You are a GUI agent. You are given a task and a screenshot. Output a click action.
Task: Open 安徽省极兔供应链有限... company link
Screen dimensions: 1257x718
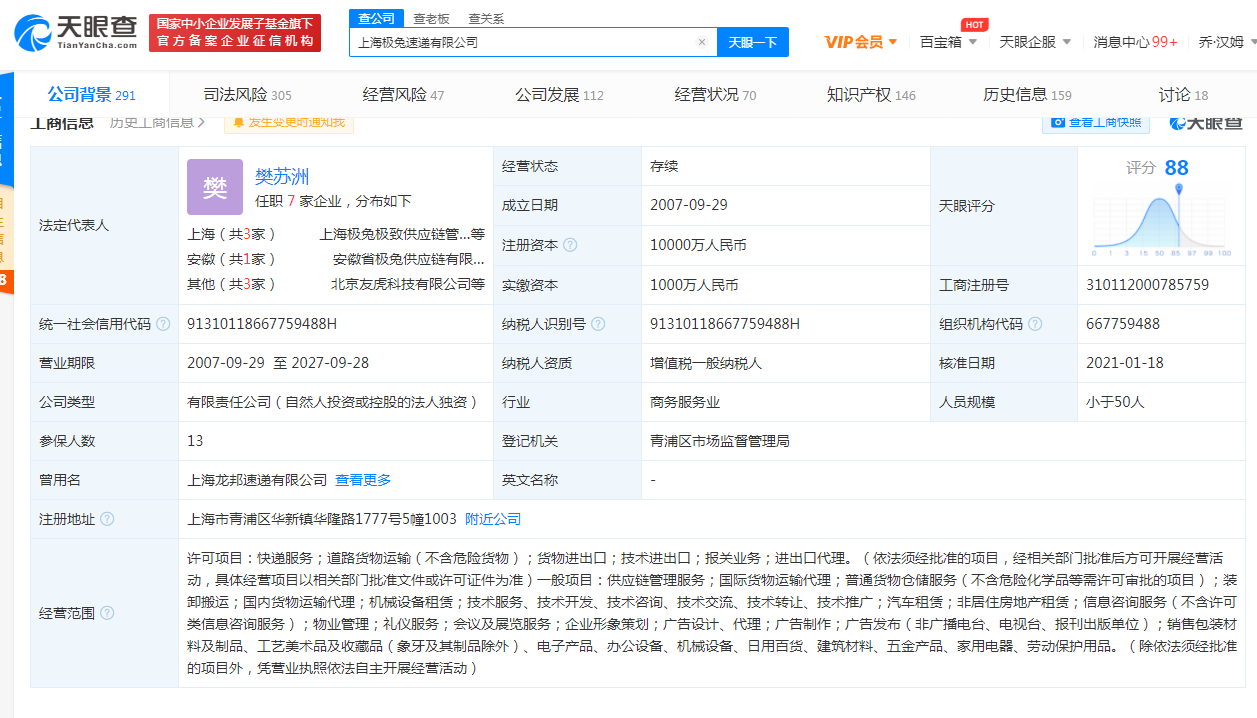408,259
